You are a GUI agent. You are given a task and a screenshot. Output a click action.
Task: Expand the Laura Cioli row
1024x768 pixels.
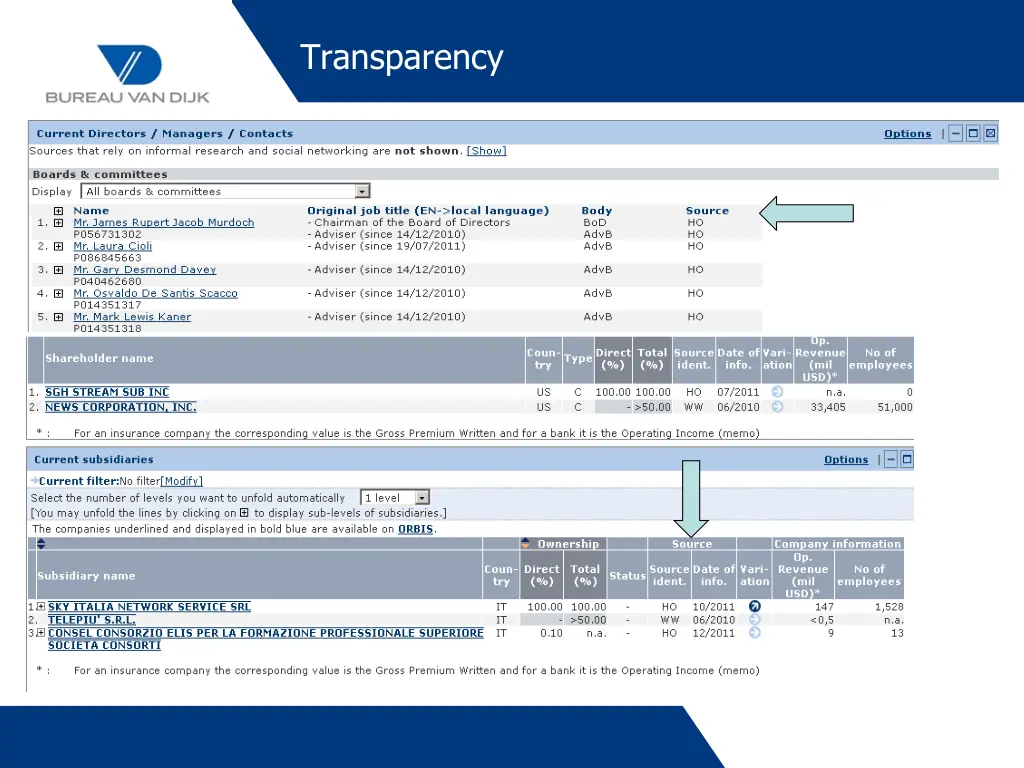(59, 246)
